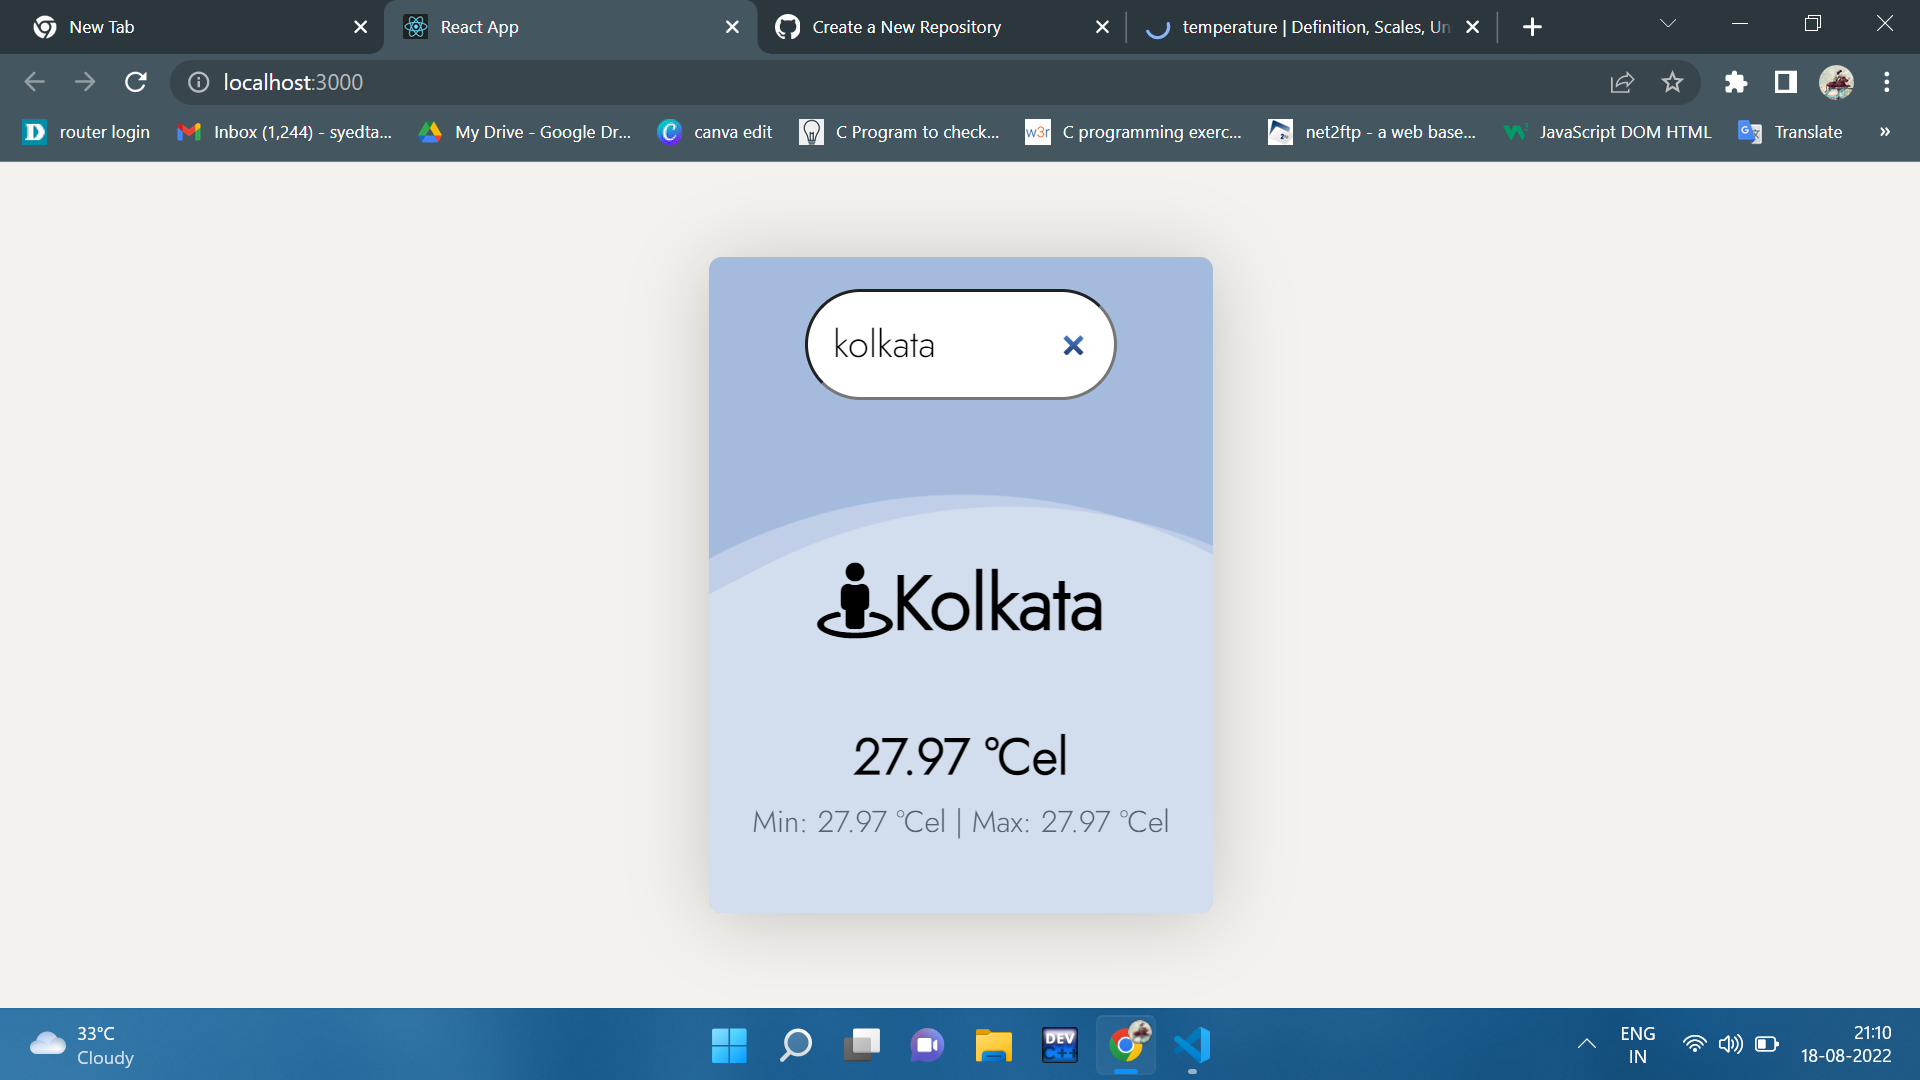The height and width of the screenshot is (1080, 1920).
Task: Launch Visual Studio Code from the taskbar
Action: [x=1192, y=1045]
